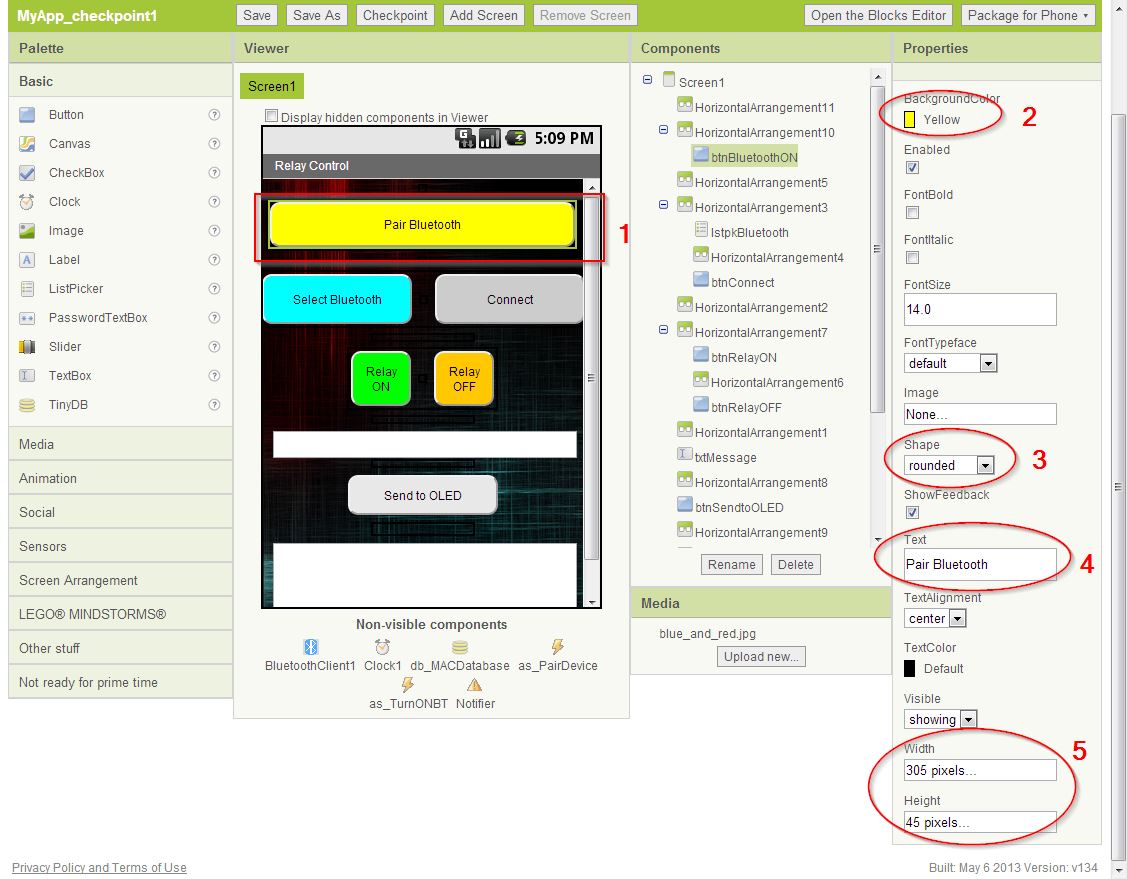Uncheck the Enabled property checkbox

coord(912,168)
